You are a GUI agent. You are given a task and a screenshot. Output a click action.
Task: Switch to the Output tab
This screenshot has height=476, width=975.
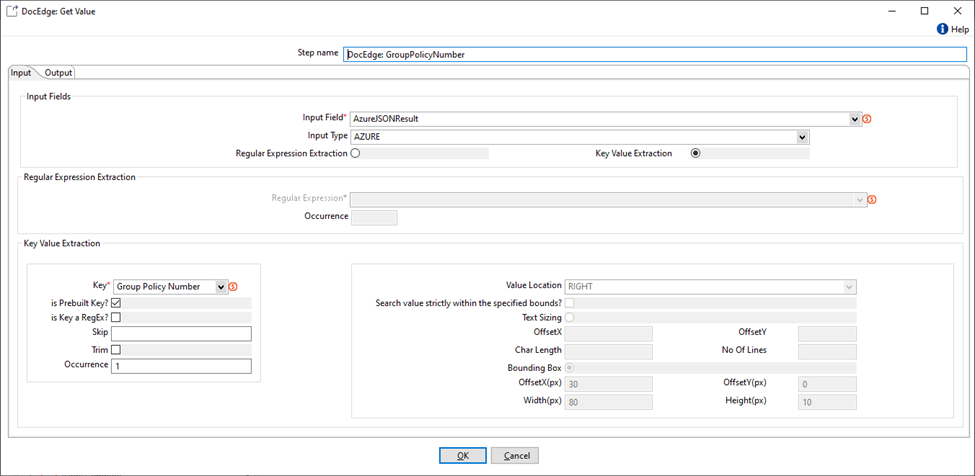[x=58, y=73]
